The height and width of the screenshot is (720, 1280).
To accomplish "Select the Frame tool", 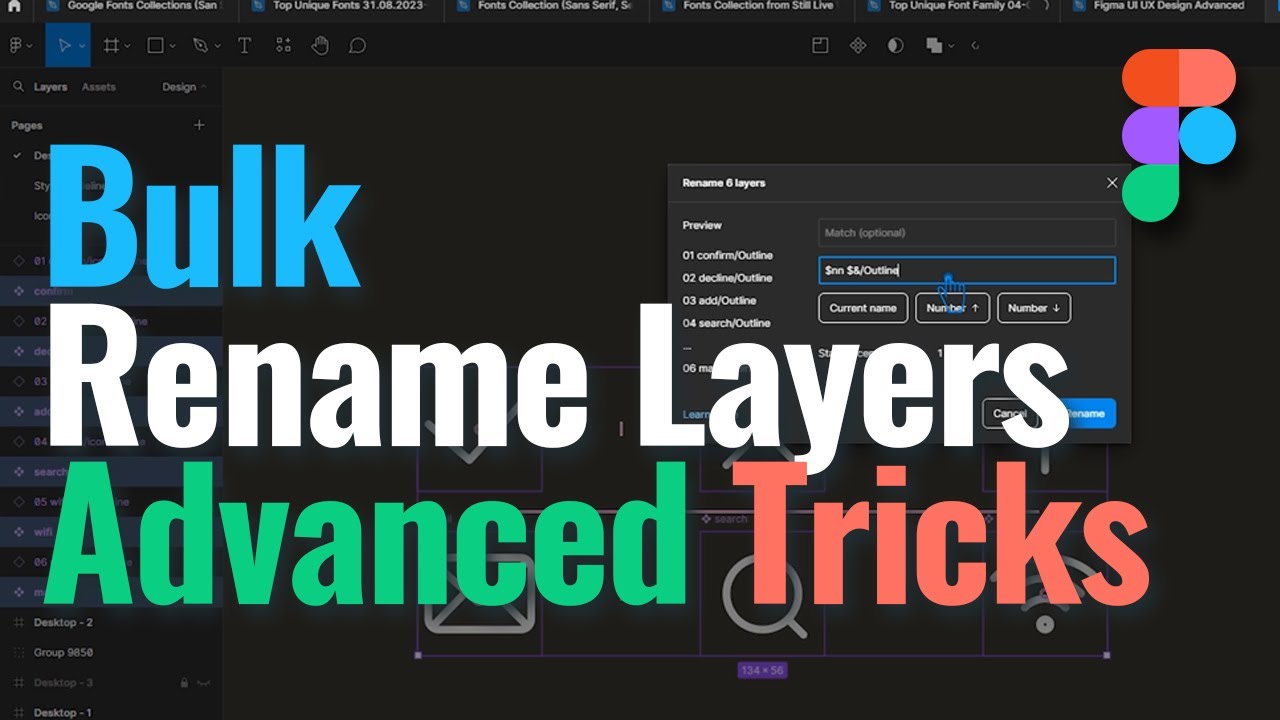I will 112,46.
